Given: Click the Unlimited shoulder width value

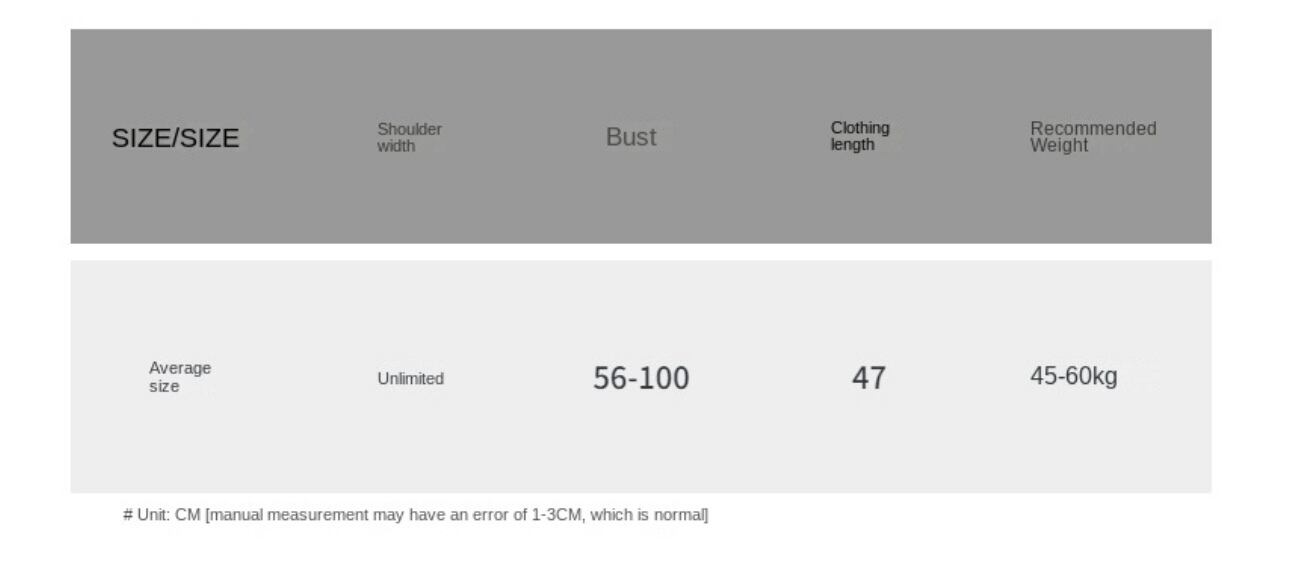Looking at the screenshot, I should 410,379.
